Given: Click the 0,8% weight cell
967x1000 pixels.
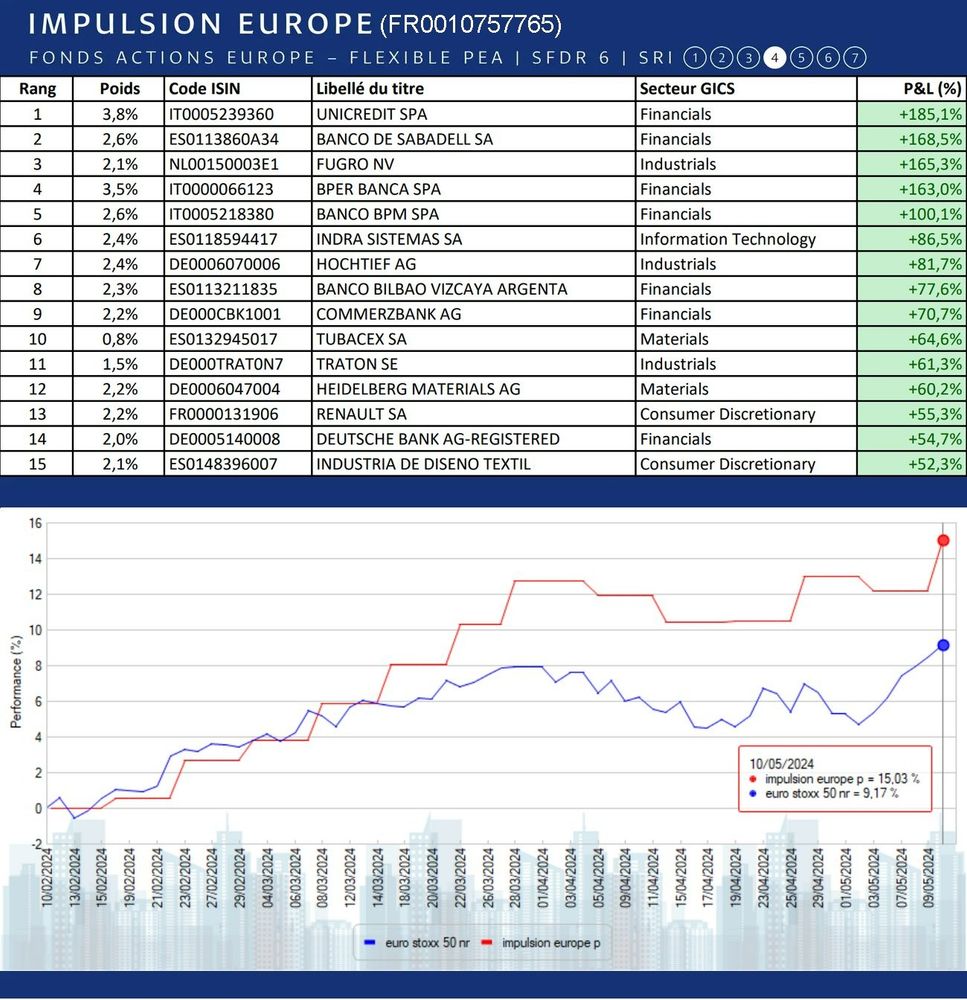Looking at the screenshot, I should coord(119,339).
